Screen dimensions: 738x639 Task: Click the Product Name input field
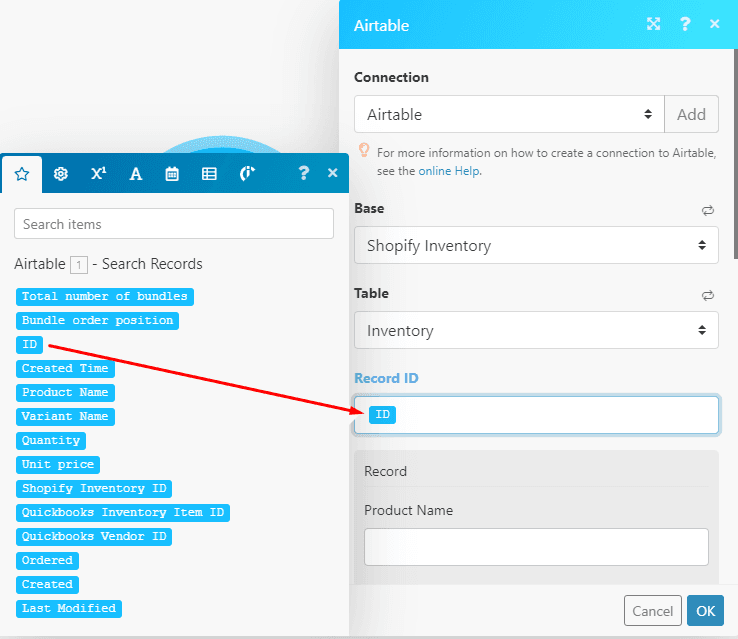(x=536, y=547)
